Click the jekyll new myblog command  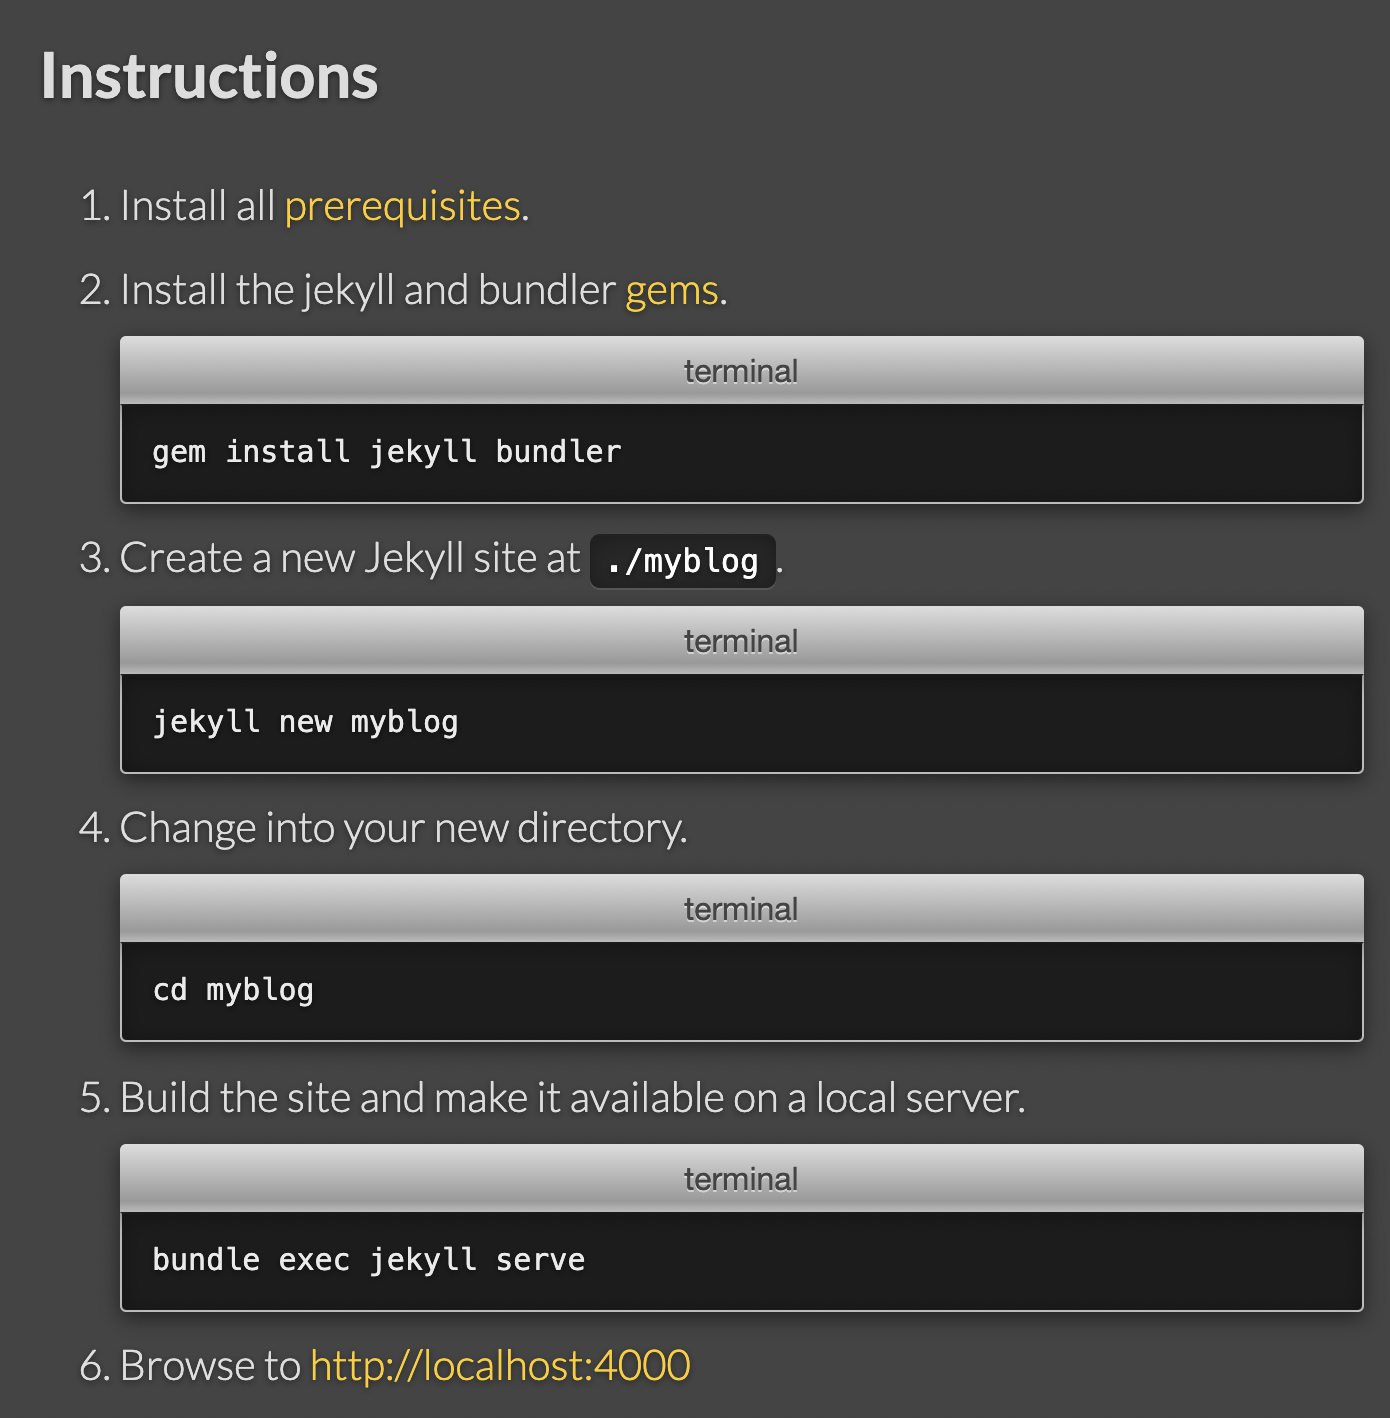point(305,722)
